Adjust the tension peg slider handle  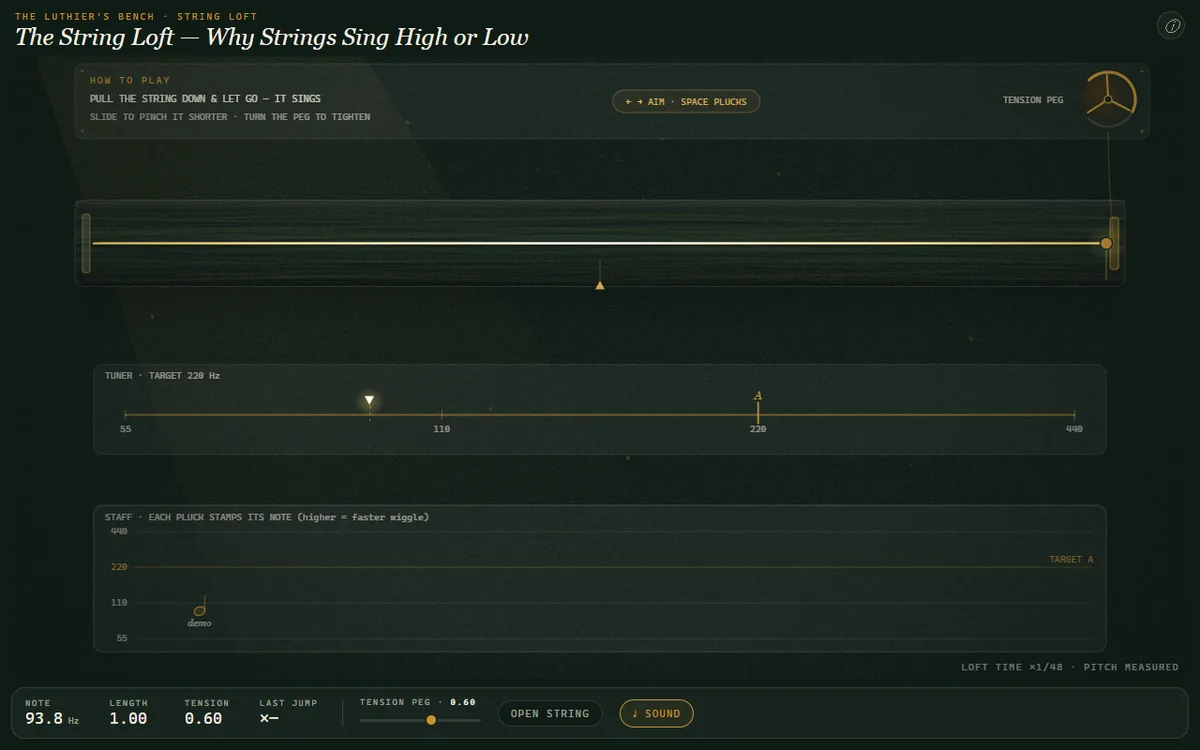point(431,720)
